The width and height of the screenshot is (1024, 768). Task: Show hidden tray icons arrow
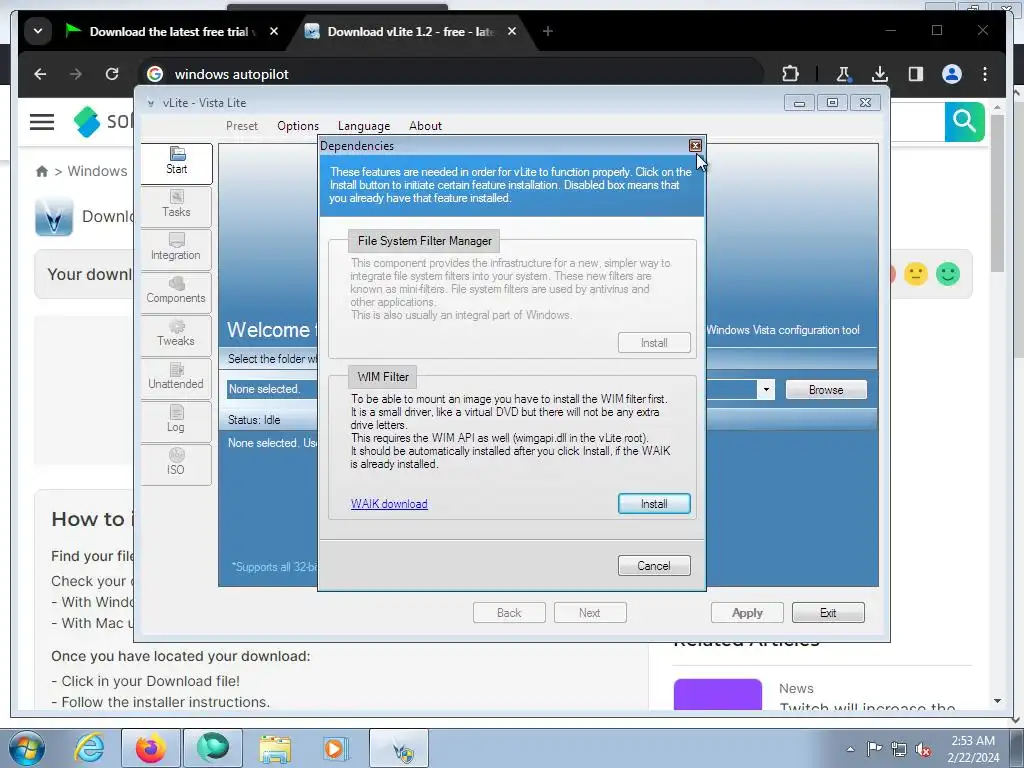coord(850,749)
